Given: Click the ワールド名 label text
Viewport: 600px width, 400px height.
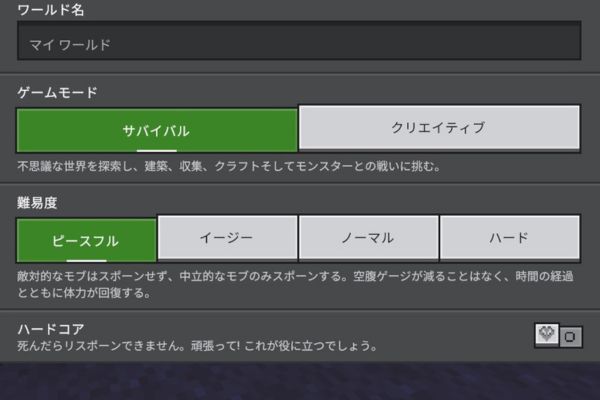Looking at the screenshot, I should tap(51, 10).
